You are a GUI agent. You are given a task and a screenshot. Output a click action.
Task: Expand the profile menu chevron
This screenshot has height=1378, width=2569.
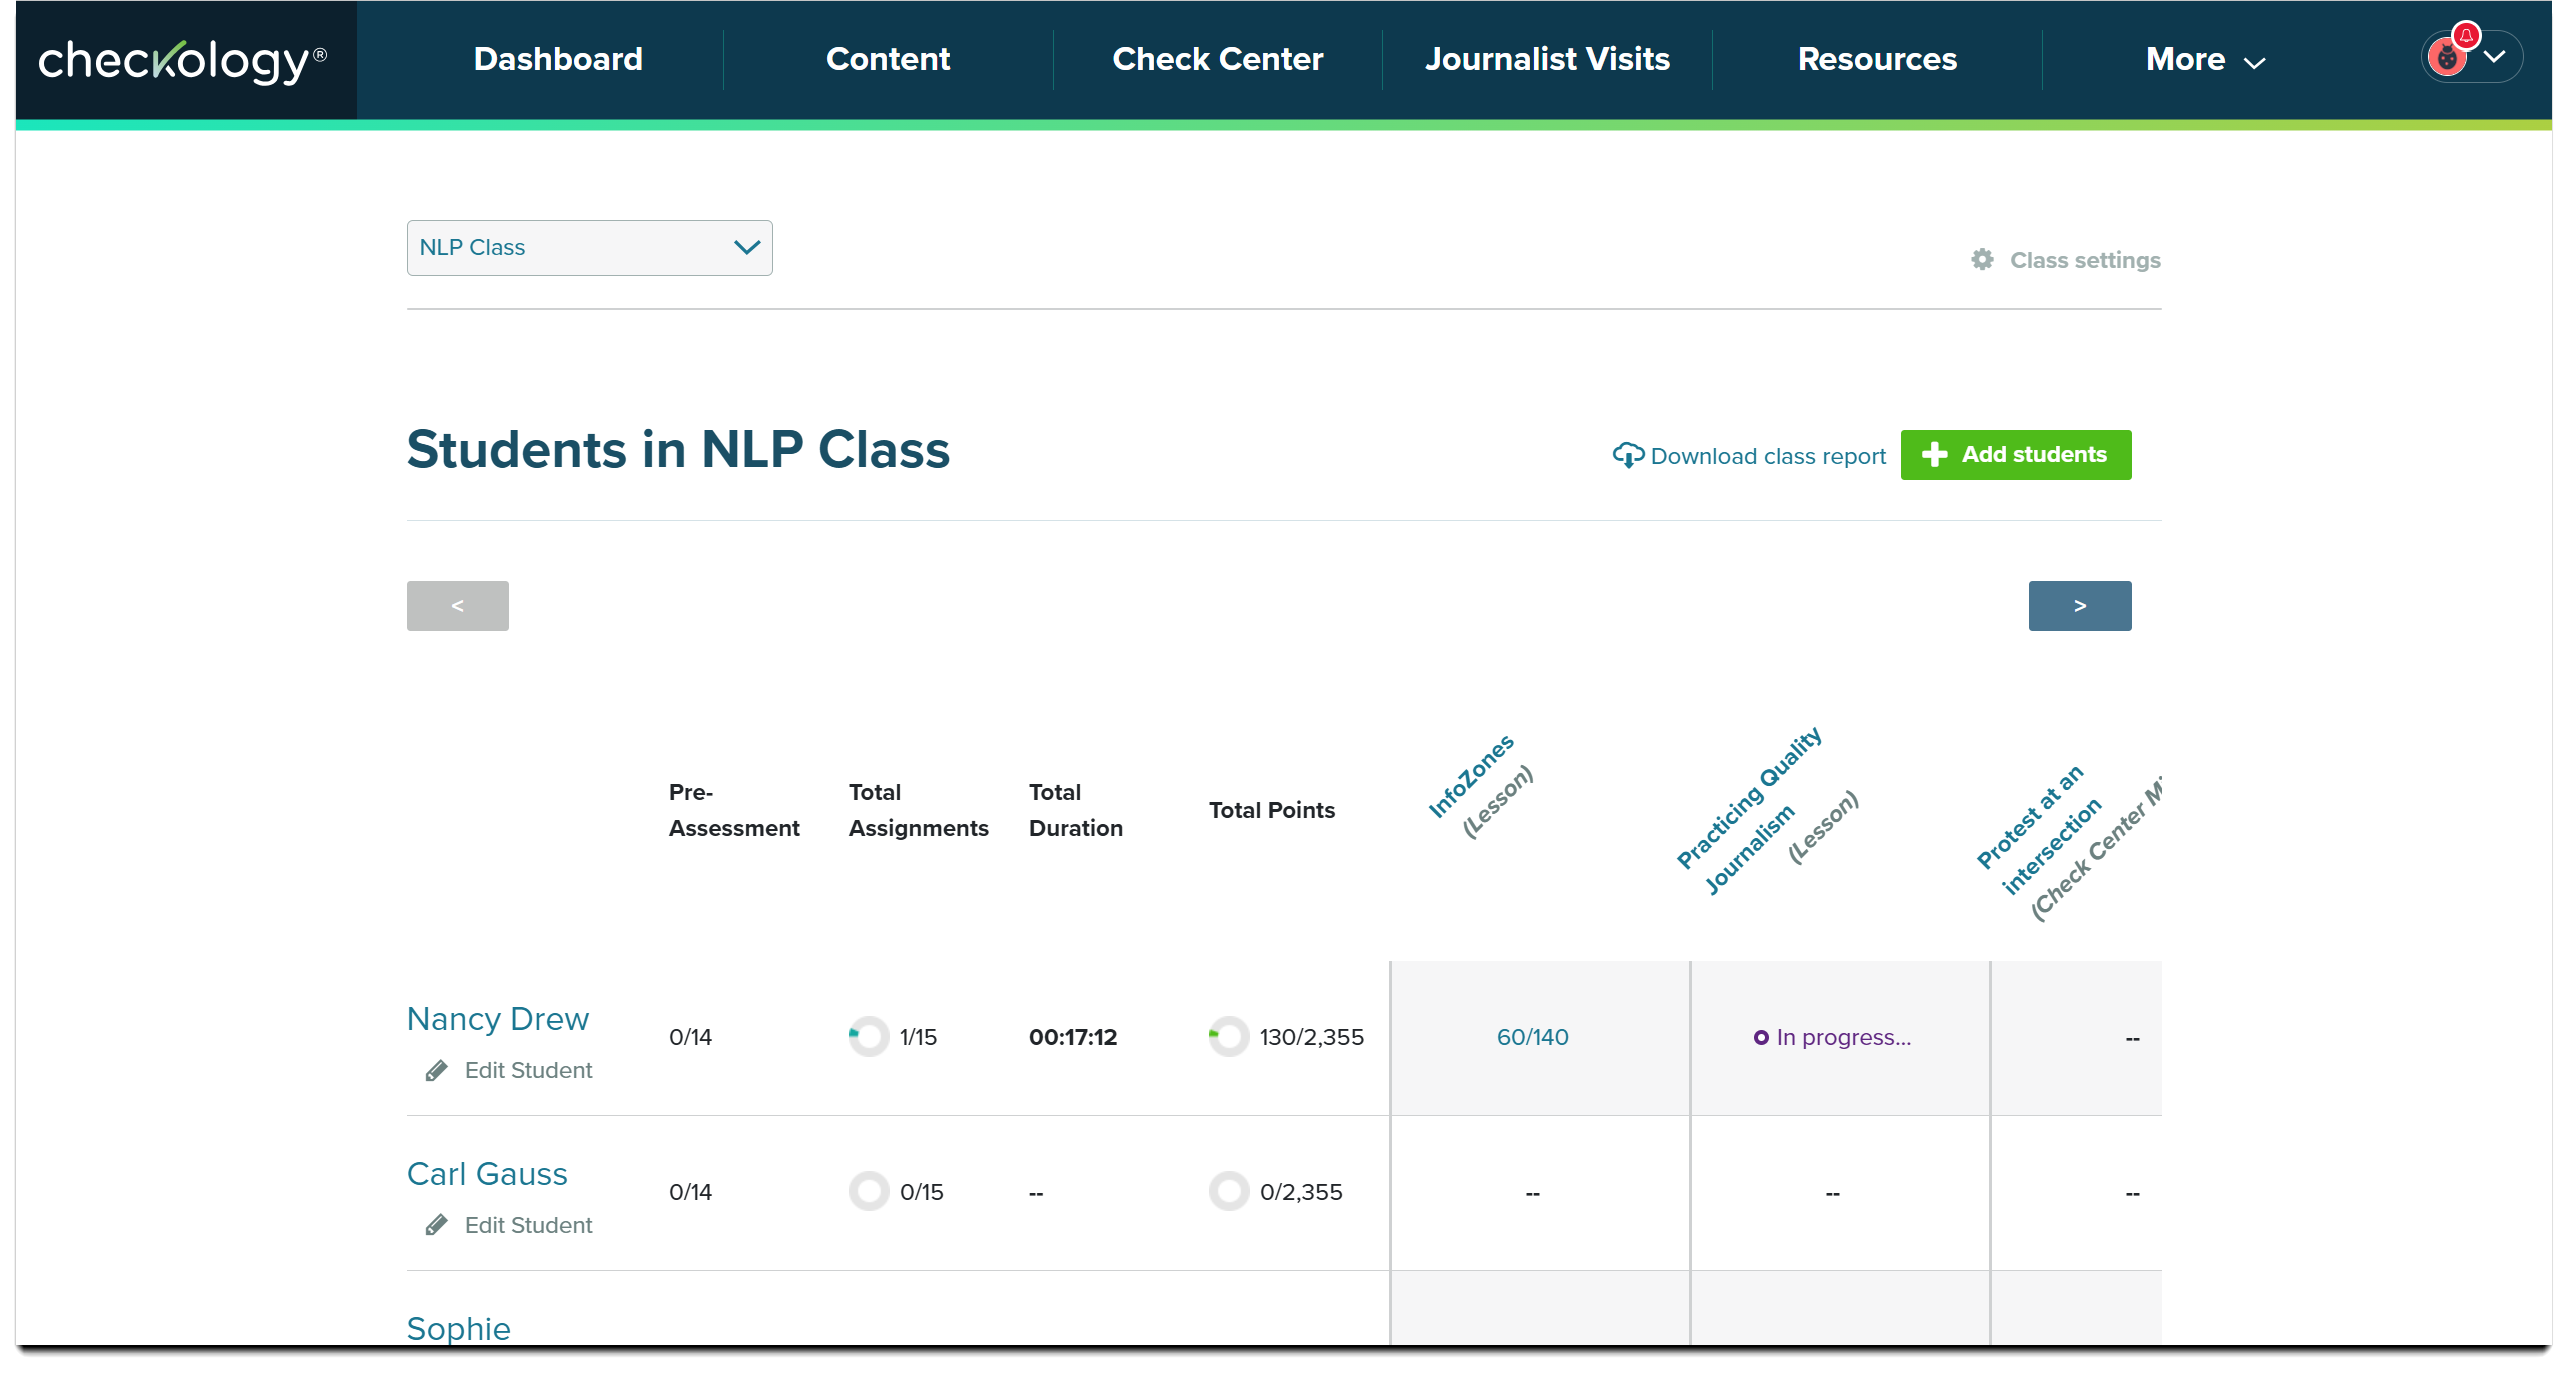(2495, 57)
